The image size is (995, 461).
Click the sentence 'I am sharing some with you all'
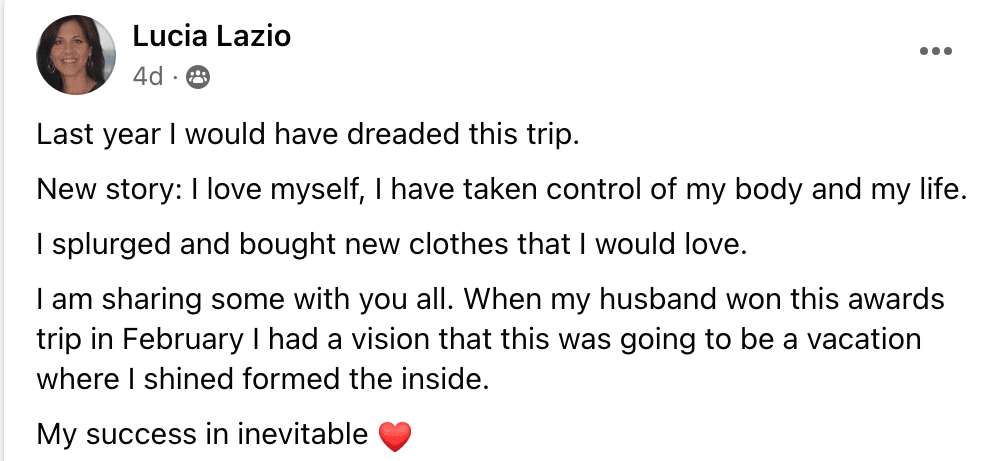point(246,299)
